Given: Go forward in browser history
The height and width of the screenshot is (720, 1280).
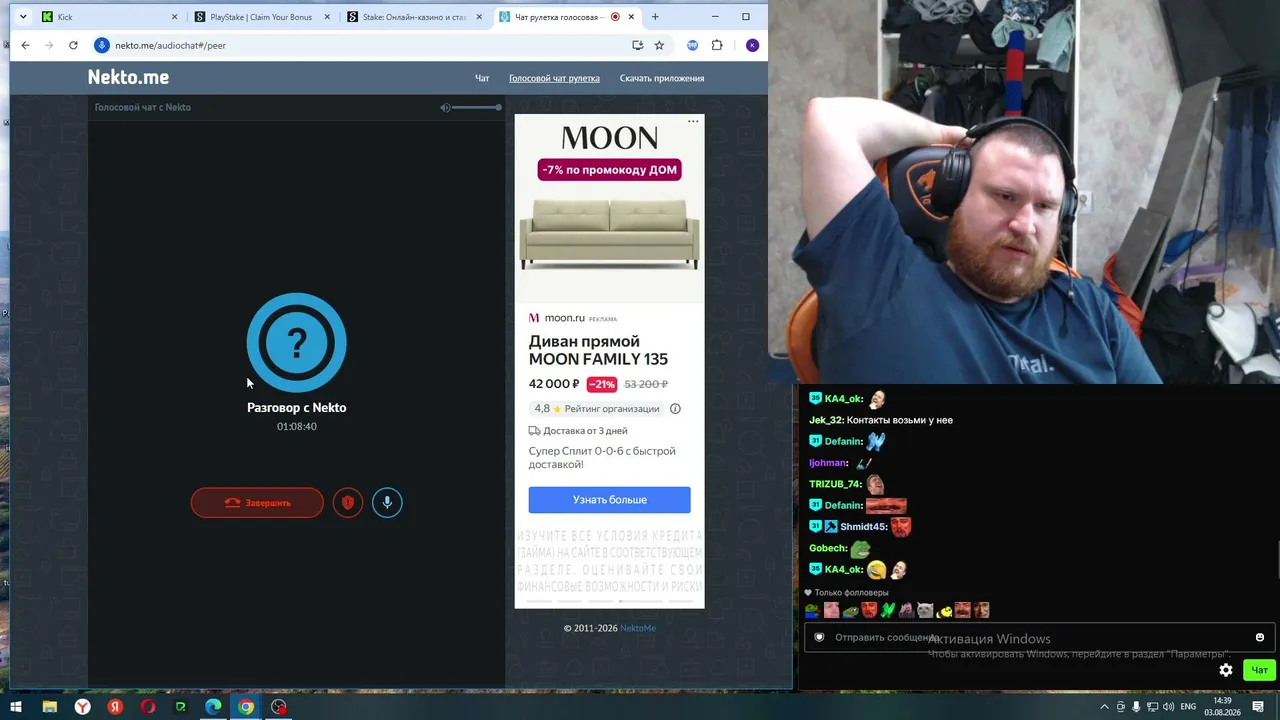Looking at the screenshot, I should click(x=49, y=45).
